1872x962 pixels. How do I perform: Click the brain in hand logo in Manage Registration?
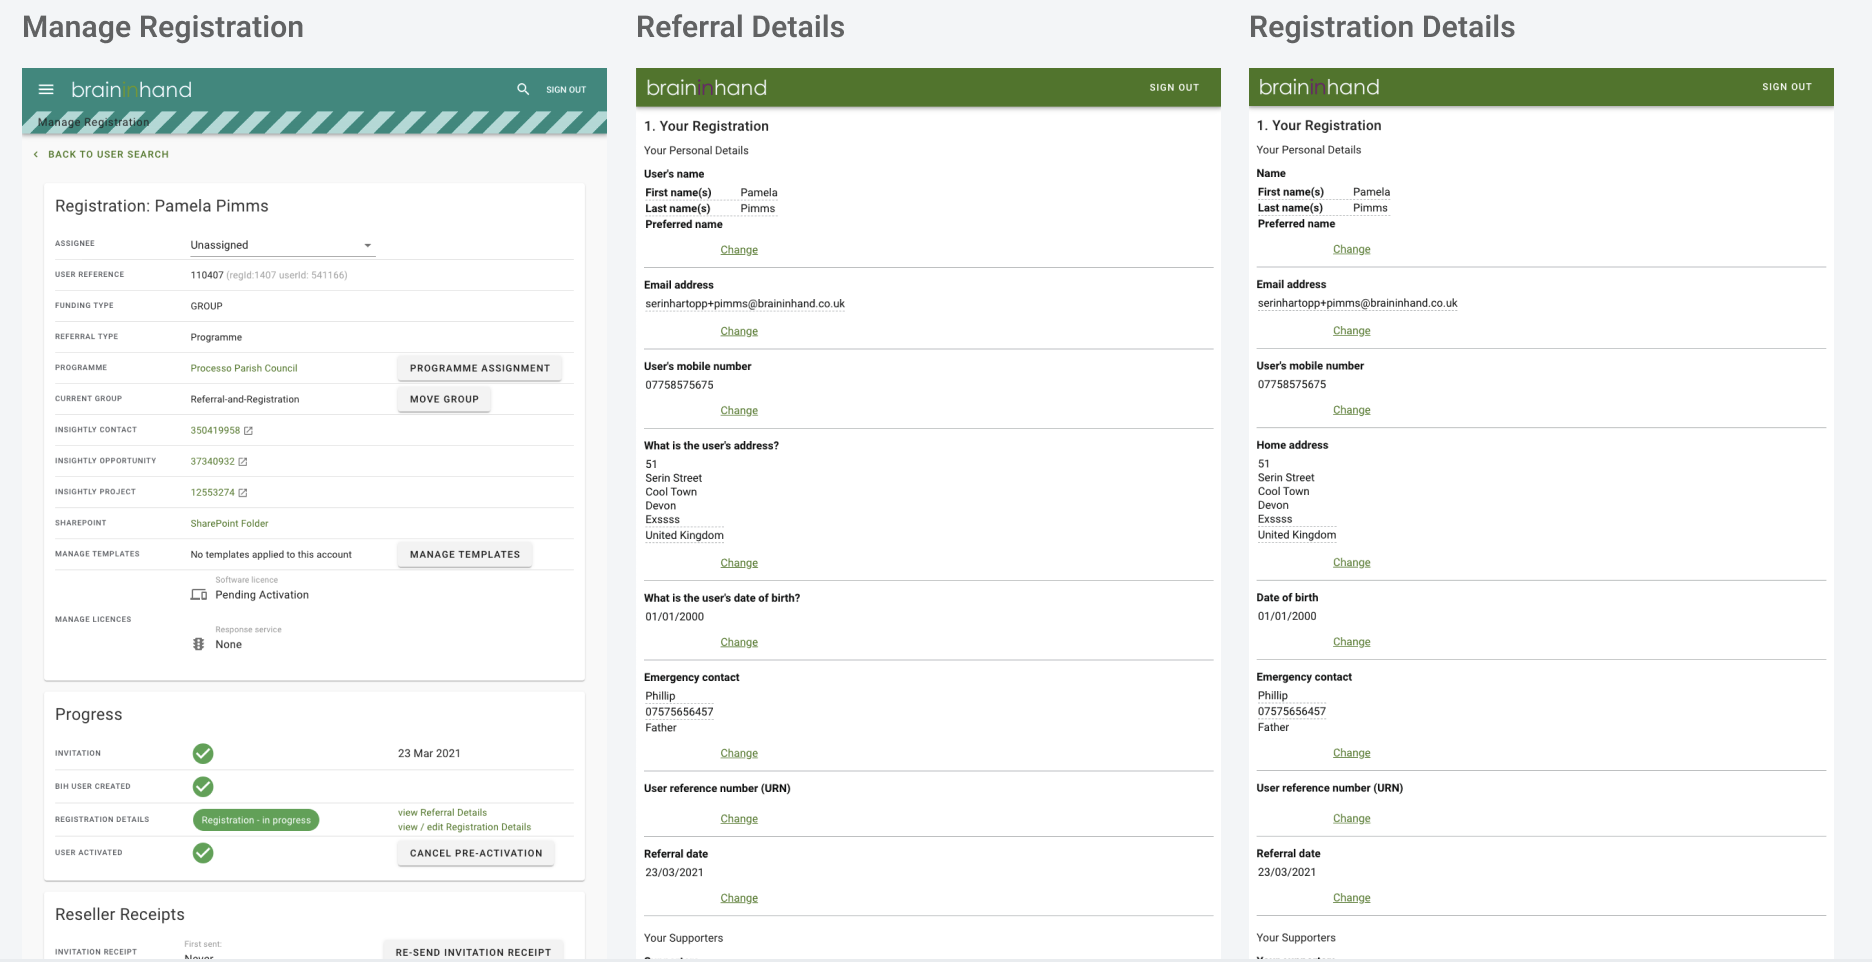131,89
